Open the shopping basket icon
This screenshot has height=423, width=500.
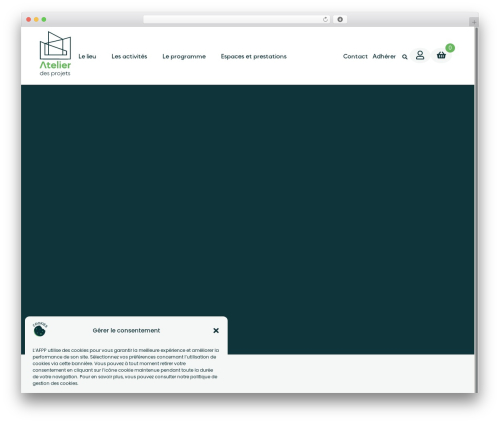[x=441, y=55]
